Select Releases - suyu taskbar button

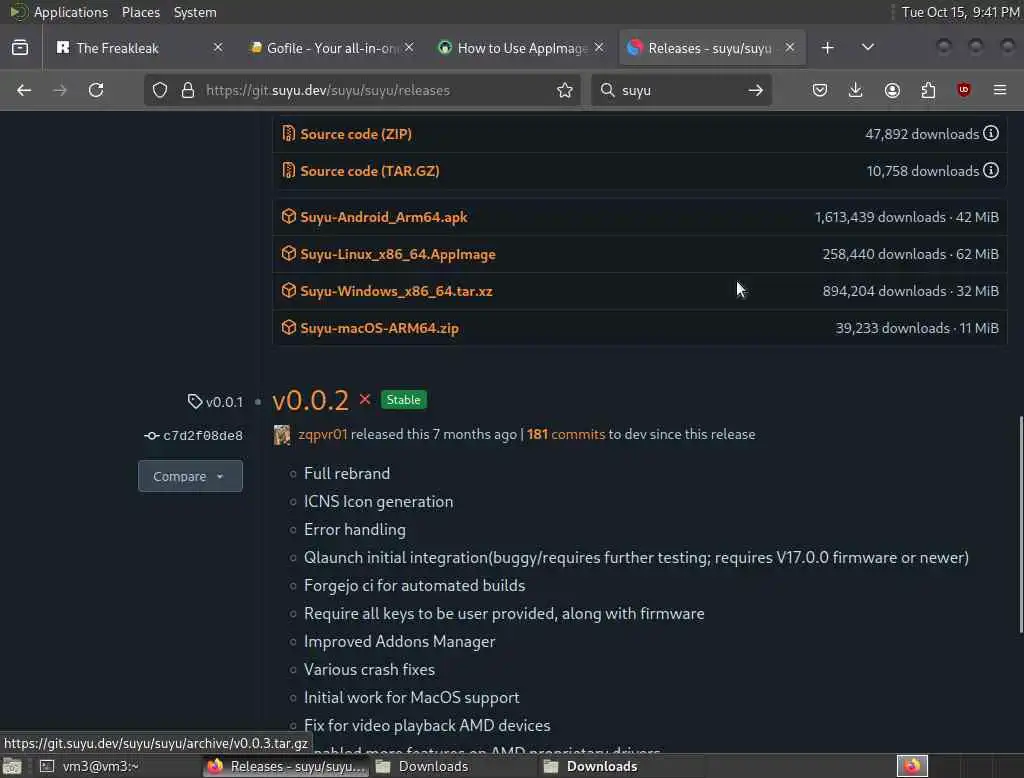(x=286, y=766)
